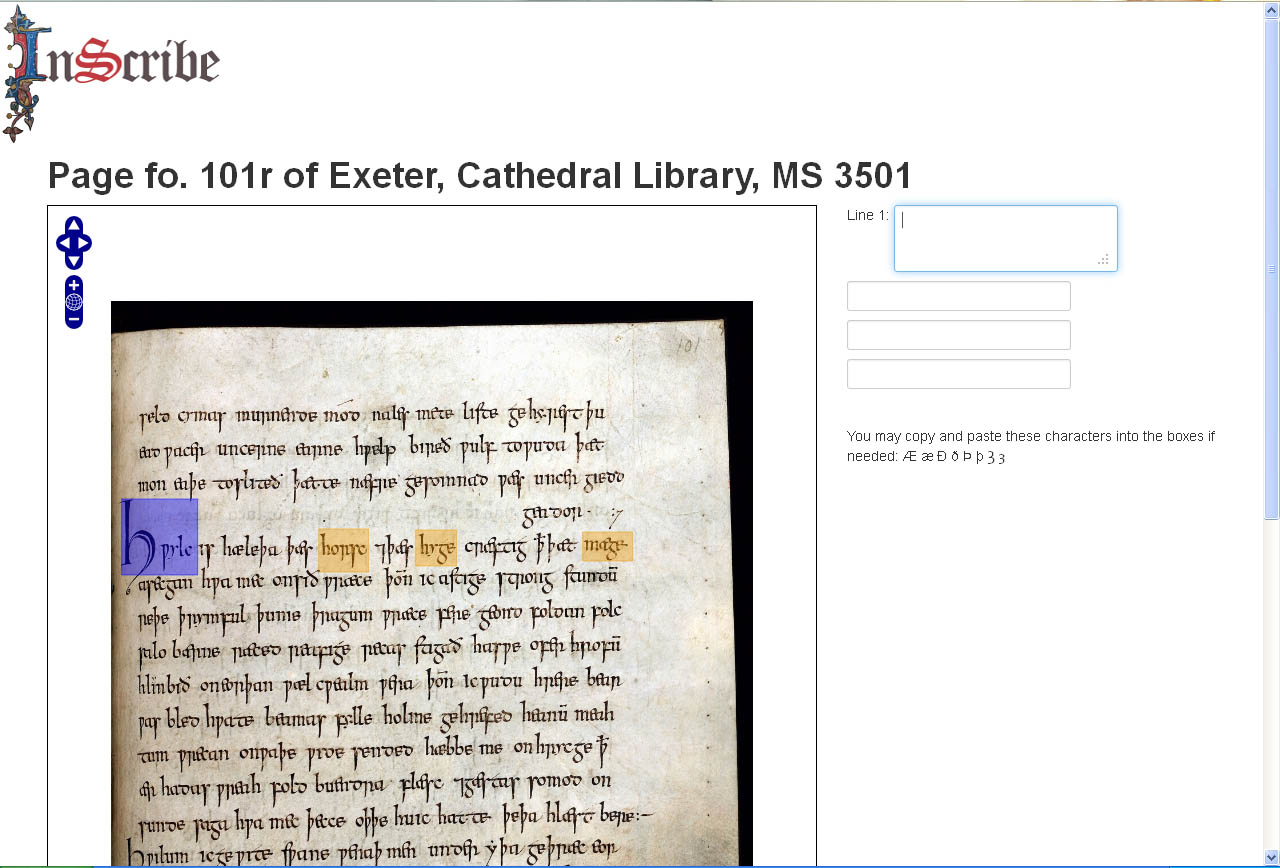Screen dimensions: 1280x868
Task: Select the special character Æ for copying
Action: coord(910,457)
